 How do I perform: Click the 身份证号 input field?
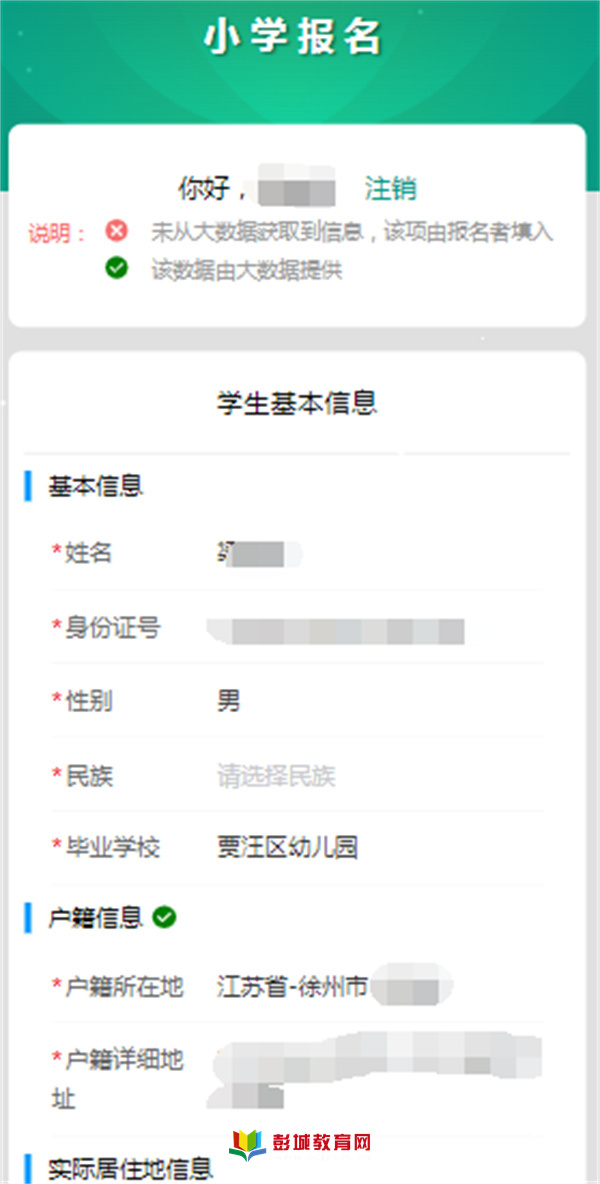tap(375, 629)
